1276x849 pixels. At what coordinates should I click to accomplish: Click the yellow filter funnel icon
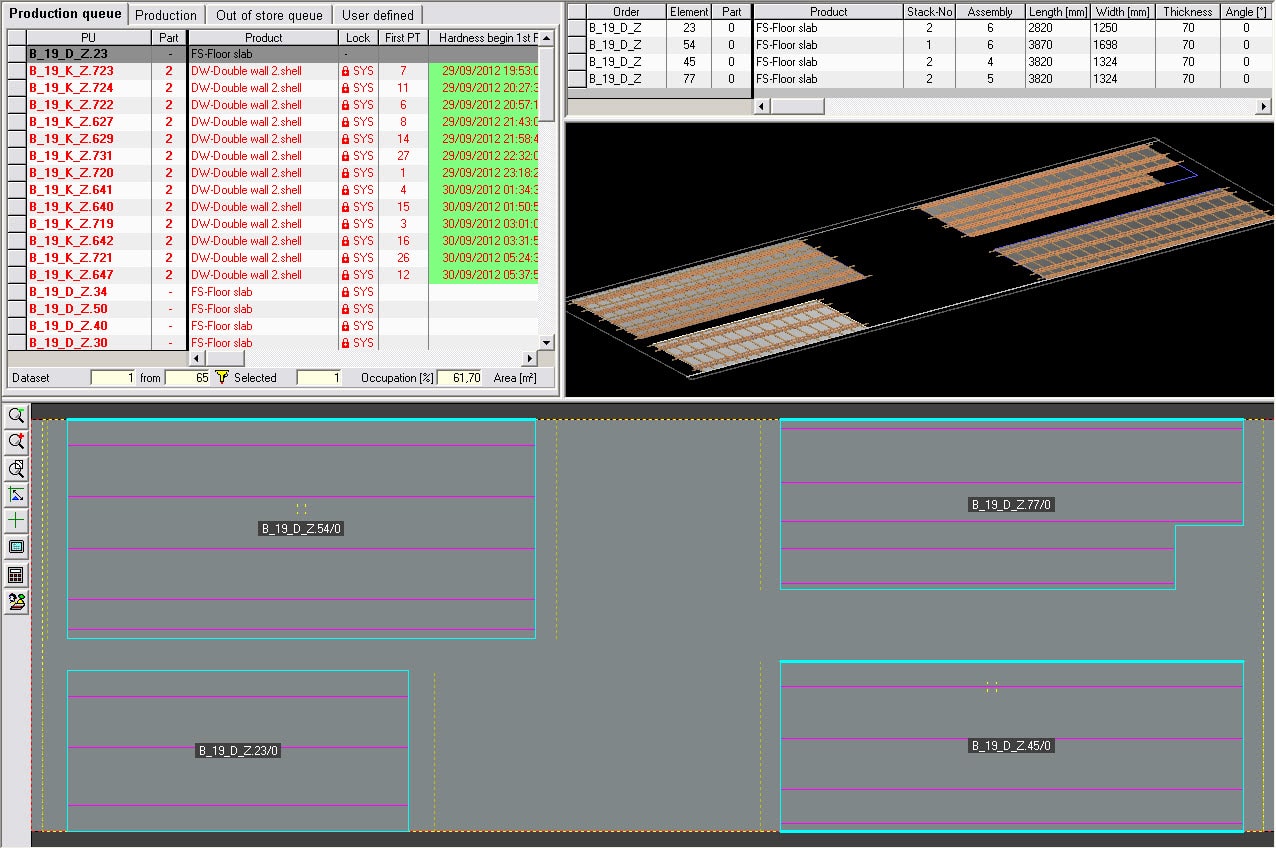222,378
